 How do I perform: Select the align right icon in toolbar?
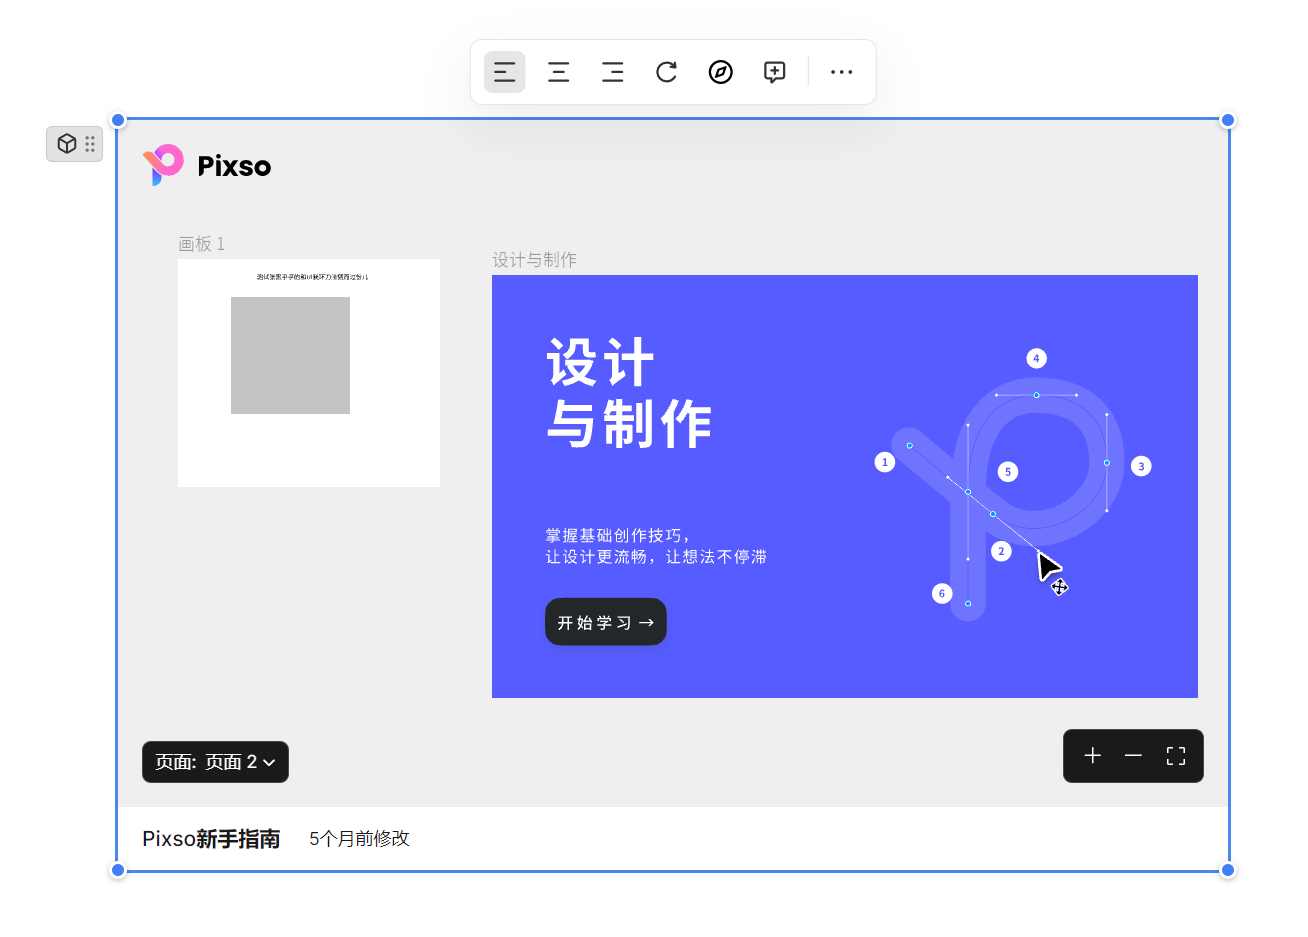tap(613, 72)
